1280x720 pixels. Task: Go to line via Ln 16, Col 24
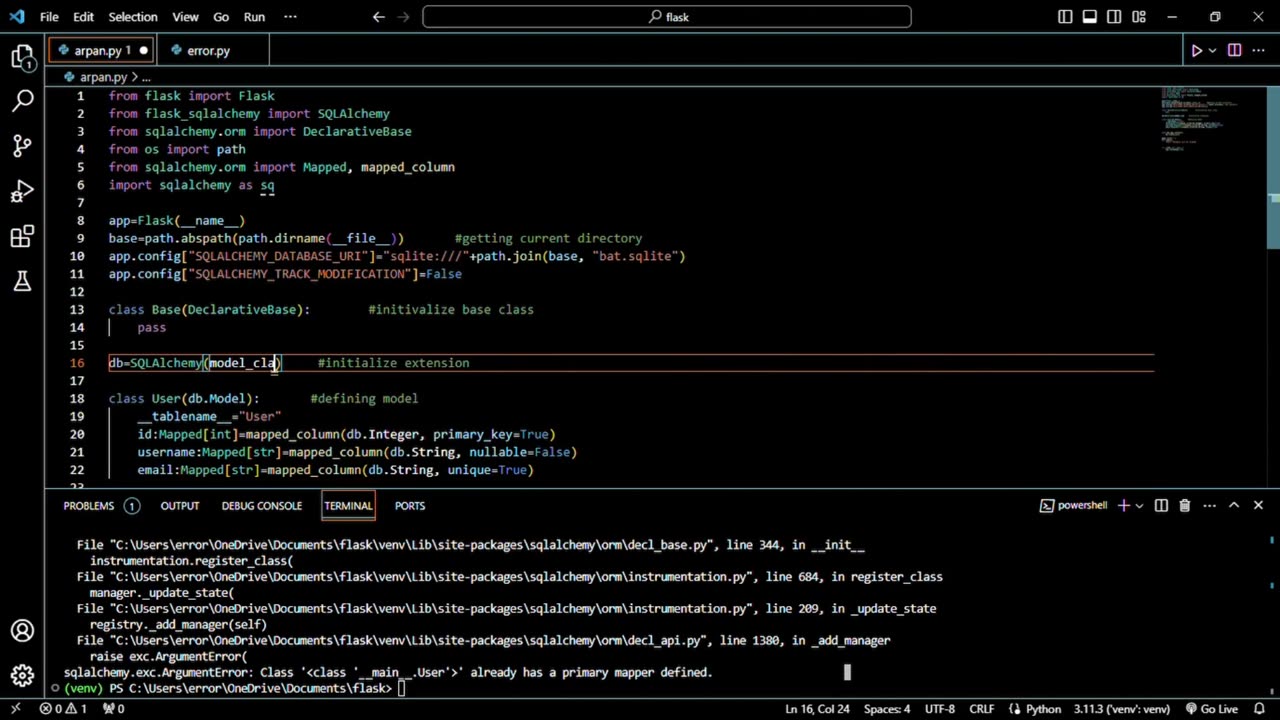coord(817,709)
